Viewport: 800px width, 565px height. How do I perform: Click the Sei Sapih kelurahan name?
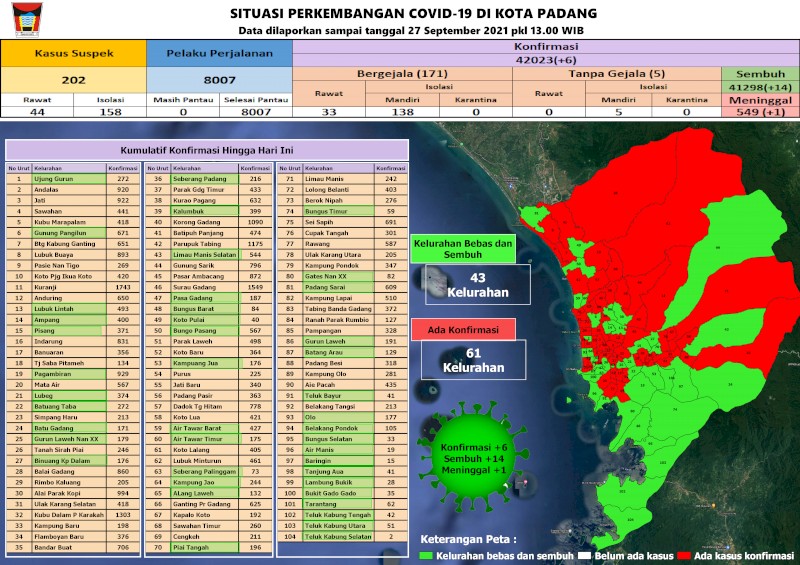pyautogui.click(x=319, y=223)
